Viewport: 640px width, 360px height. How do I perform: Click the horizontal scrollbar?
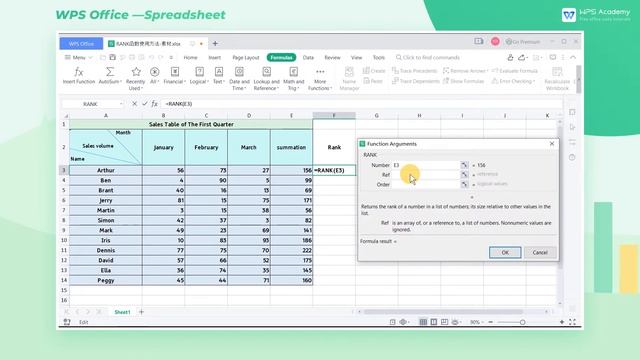point(443,312)
